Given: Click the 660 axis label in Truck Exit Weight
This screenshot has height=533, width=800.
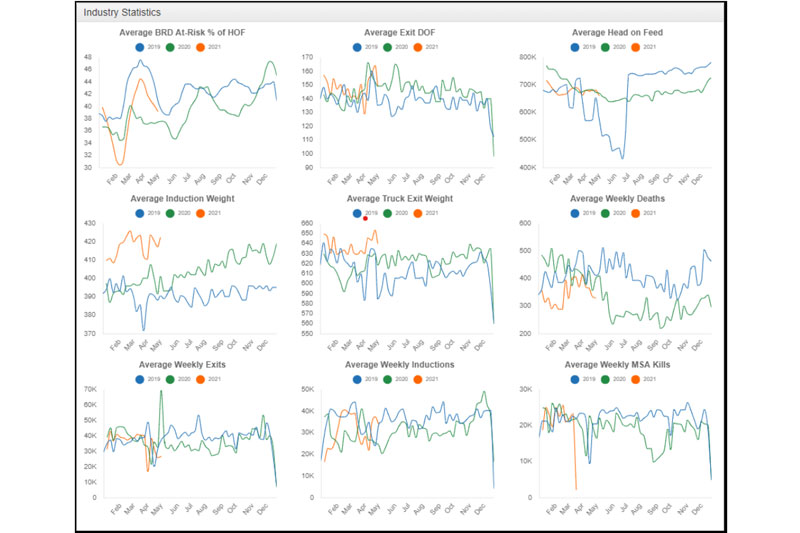Looking at the screenshot, I should click(x=307, y=223).
